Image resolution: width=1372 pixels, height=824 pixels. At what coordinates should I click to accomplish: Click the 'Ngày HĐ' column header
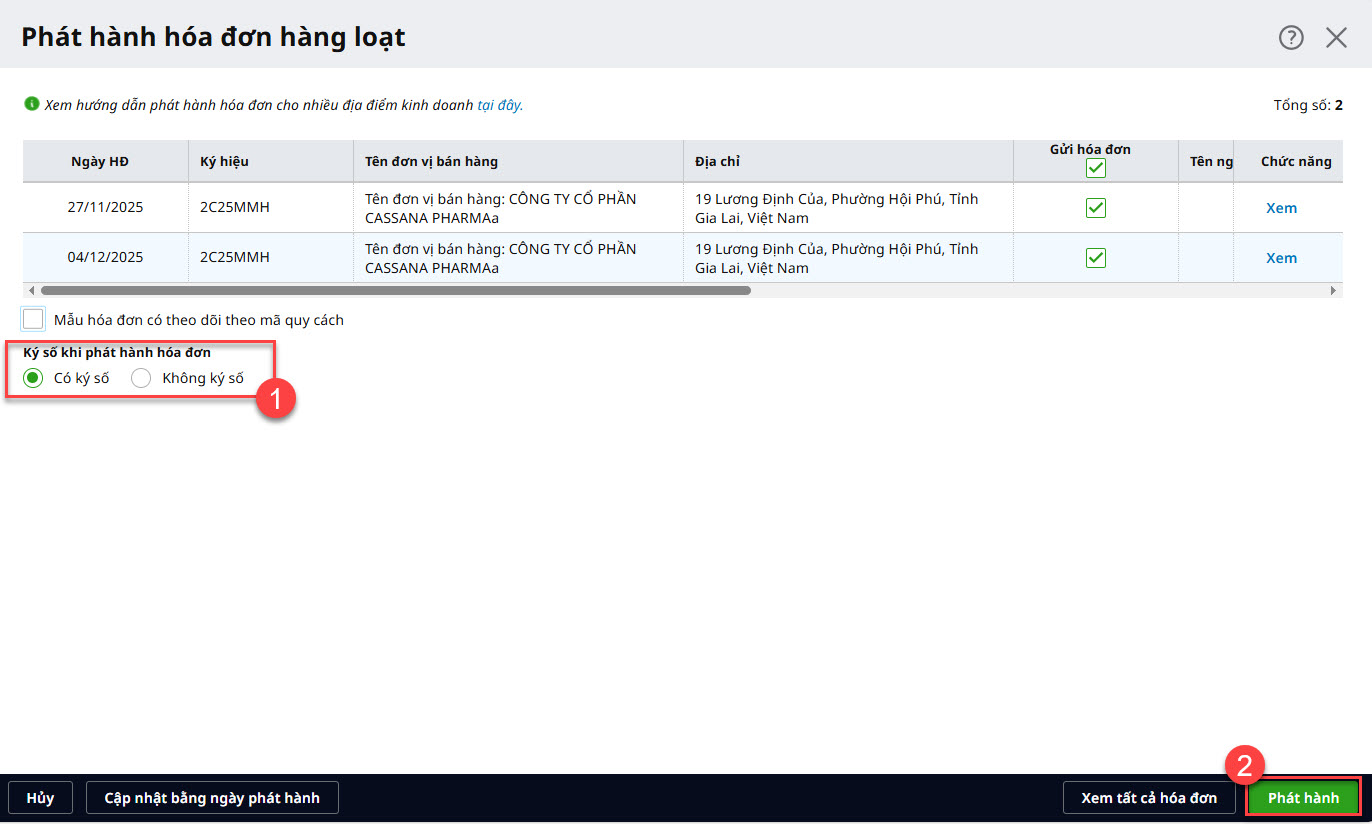point(100,162)
